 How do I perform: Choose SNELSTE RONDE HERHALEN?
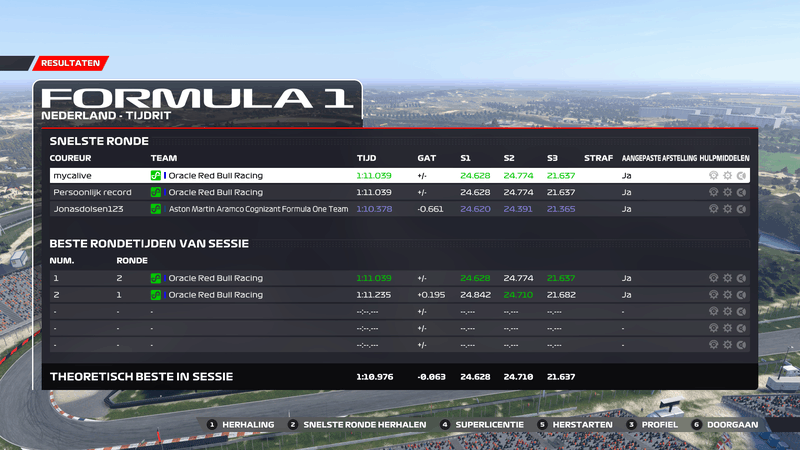(x=357, y=424)
